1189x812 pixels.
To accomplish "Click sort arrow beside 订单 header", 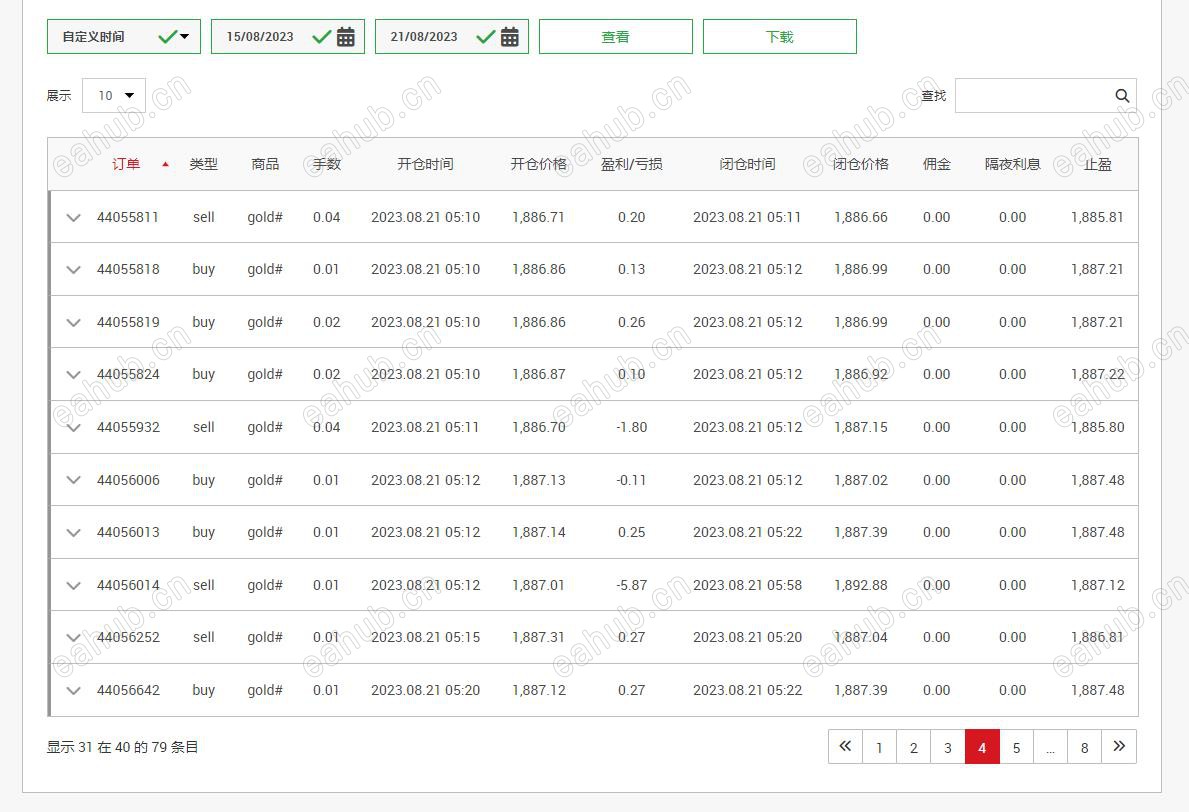I will [x=165, y=165].
